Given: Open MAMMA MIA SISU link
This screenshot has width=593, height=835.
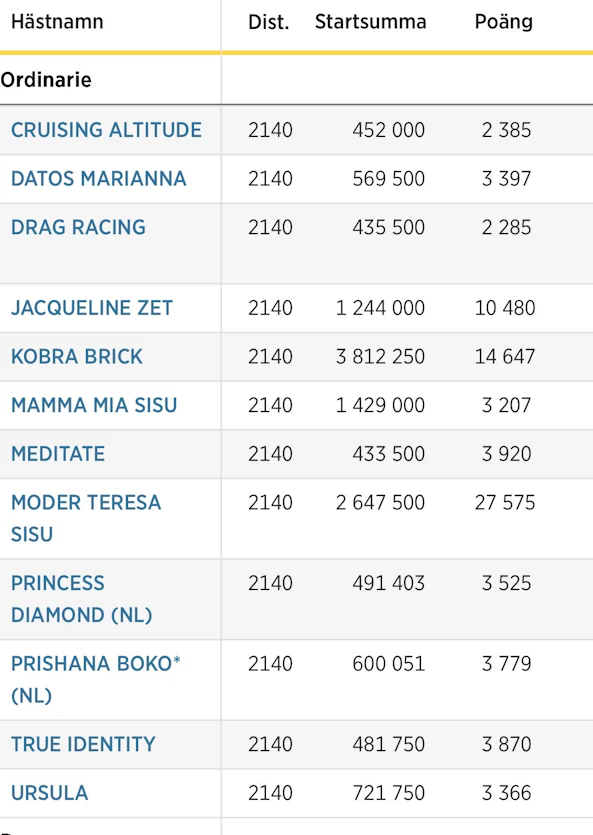Looking at the screenshot, I should pyautogui.click(x=94, y=405).
